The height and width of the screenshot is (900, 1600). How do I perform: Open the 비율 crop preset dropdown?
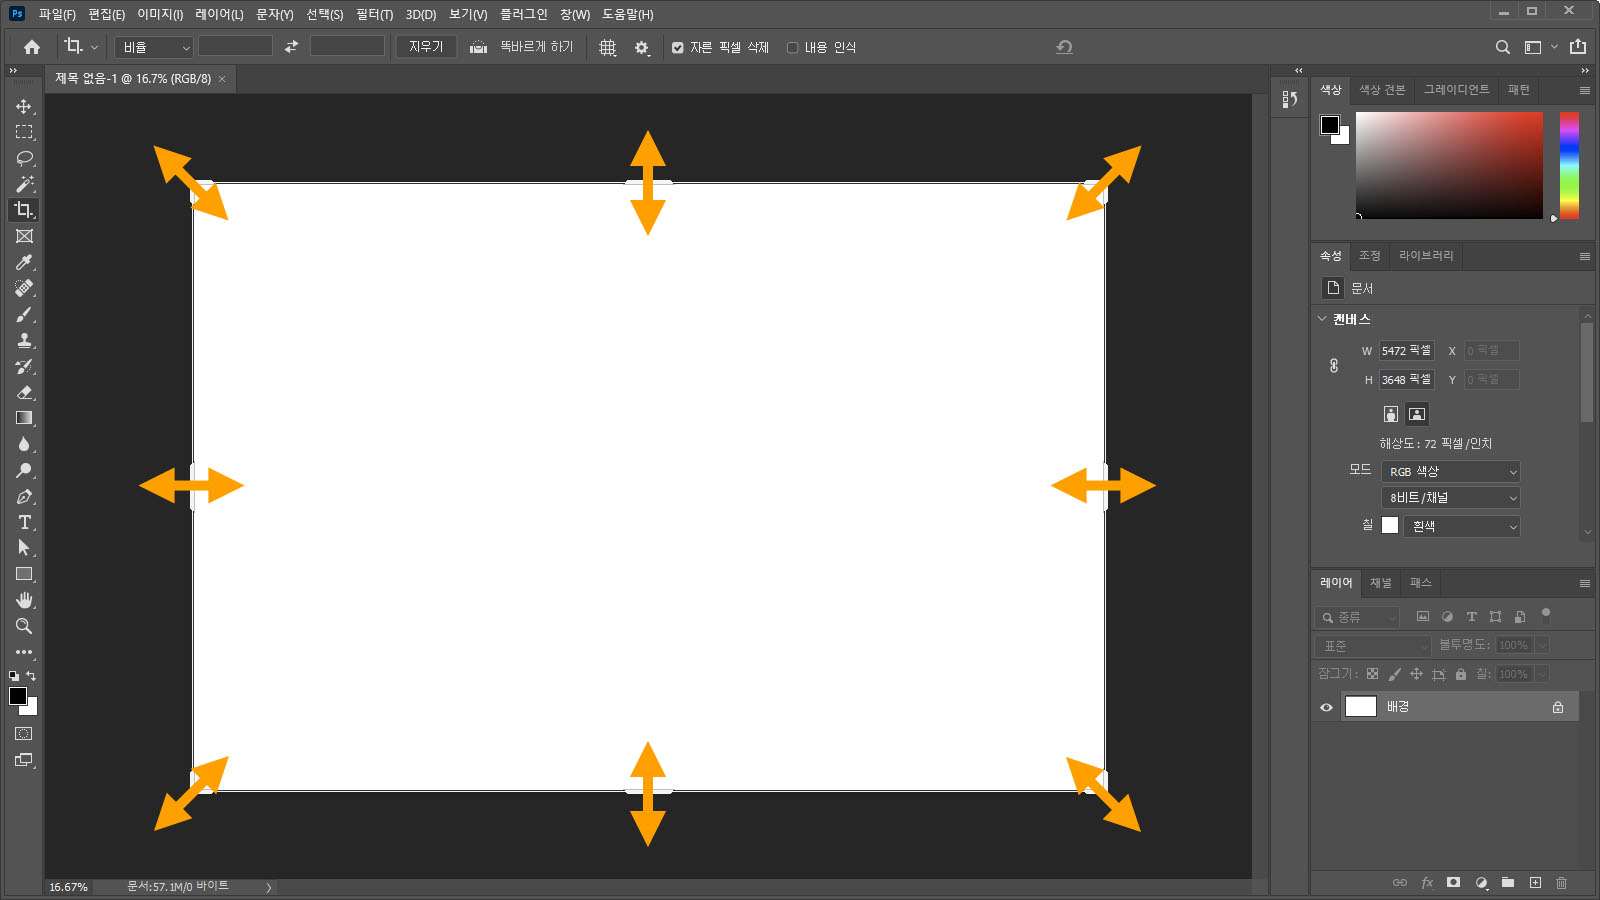(153, 47)
